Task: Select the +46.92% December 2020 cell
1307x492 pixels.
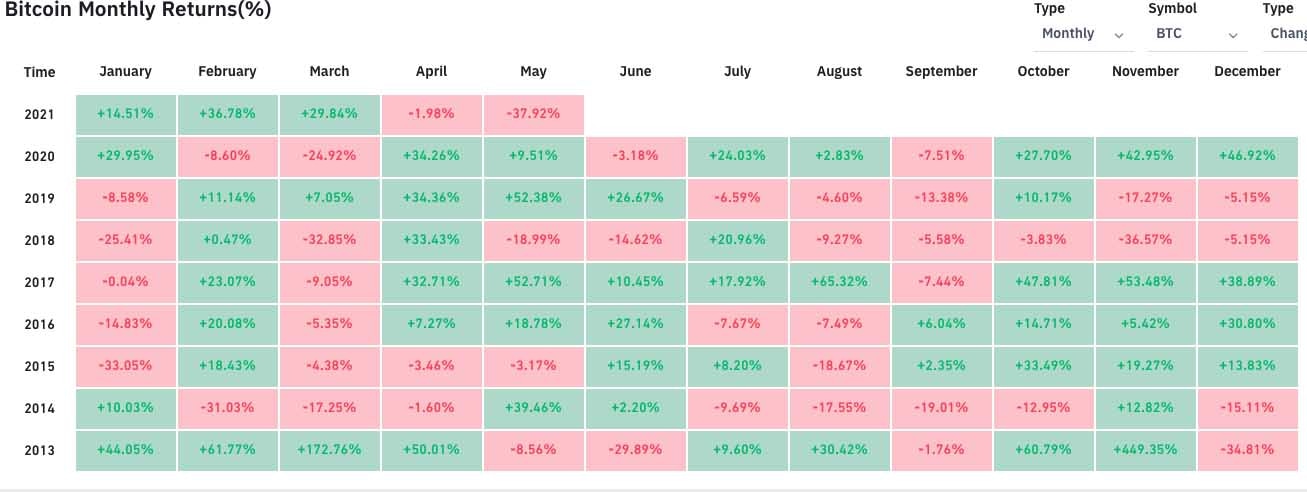Action: [1247, 156]
